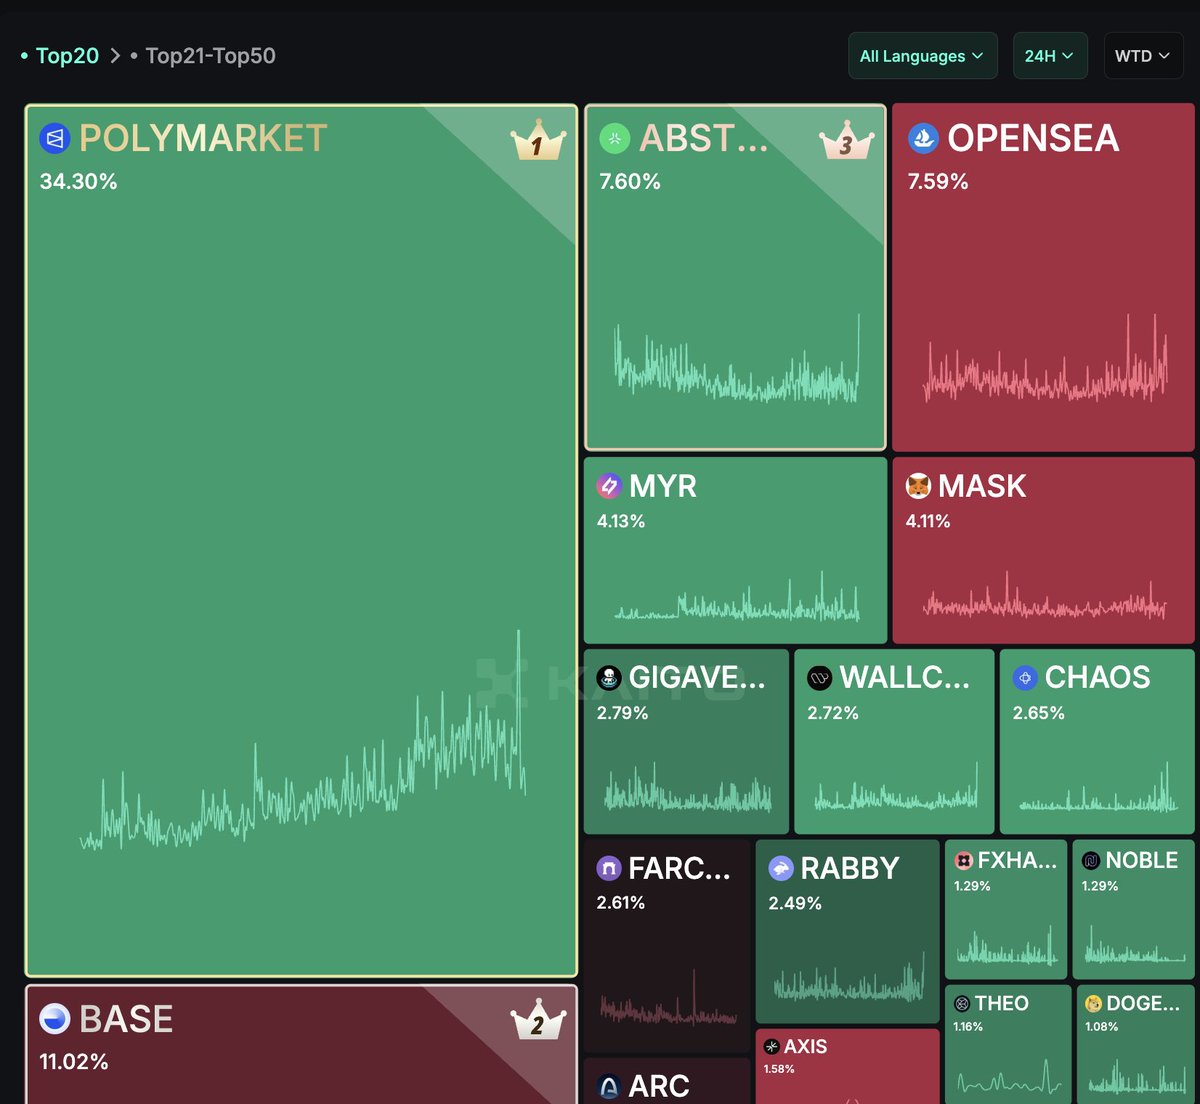Click the 1.08% value on DOGE

click(x=1102, y=1027)
